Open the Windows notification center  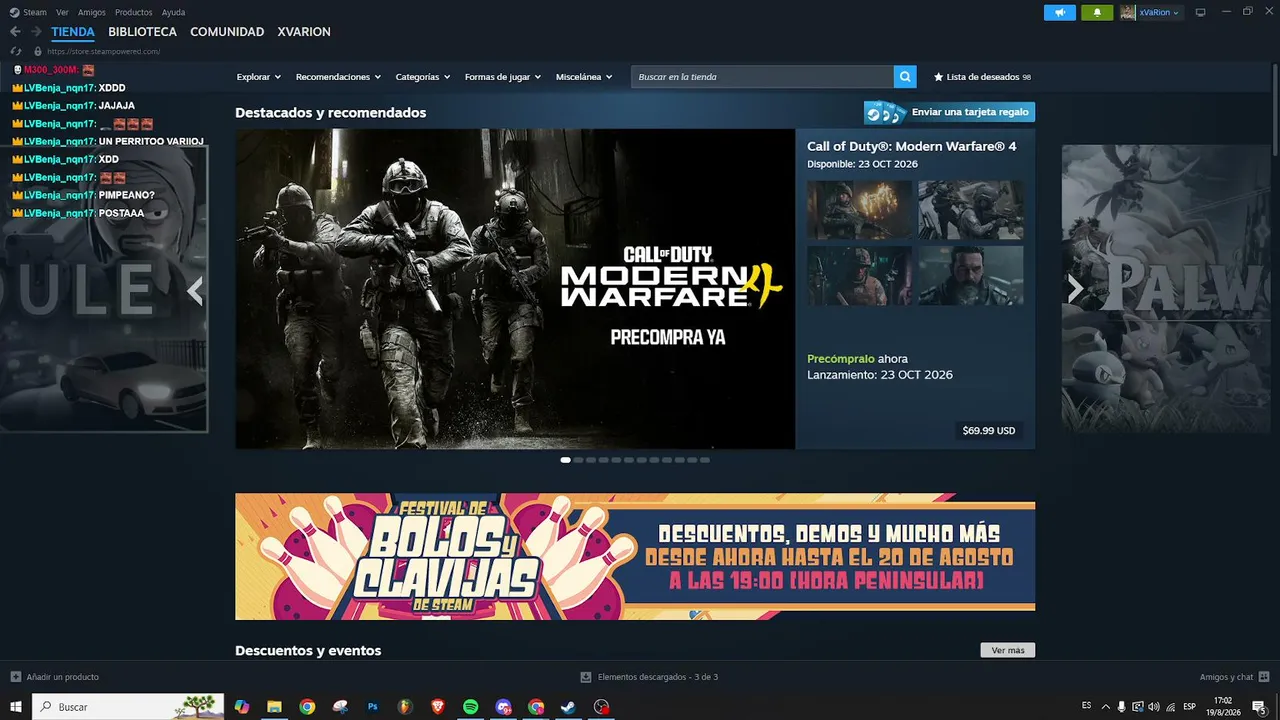[x=1259, y=707]
